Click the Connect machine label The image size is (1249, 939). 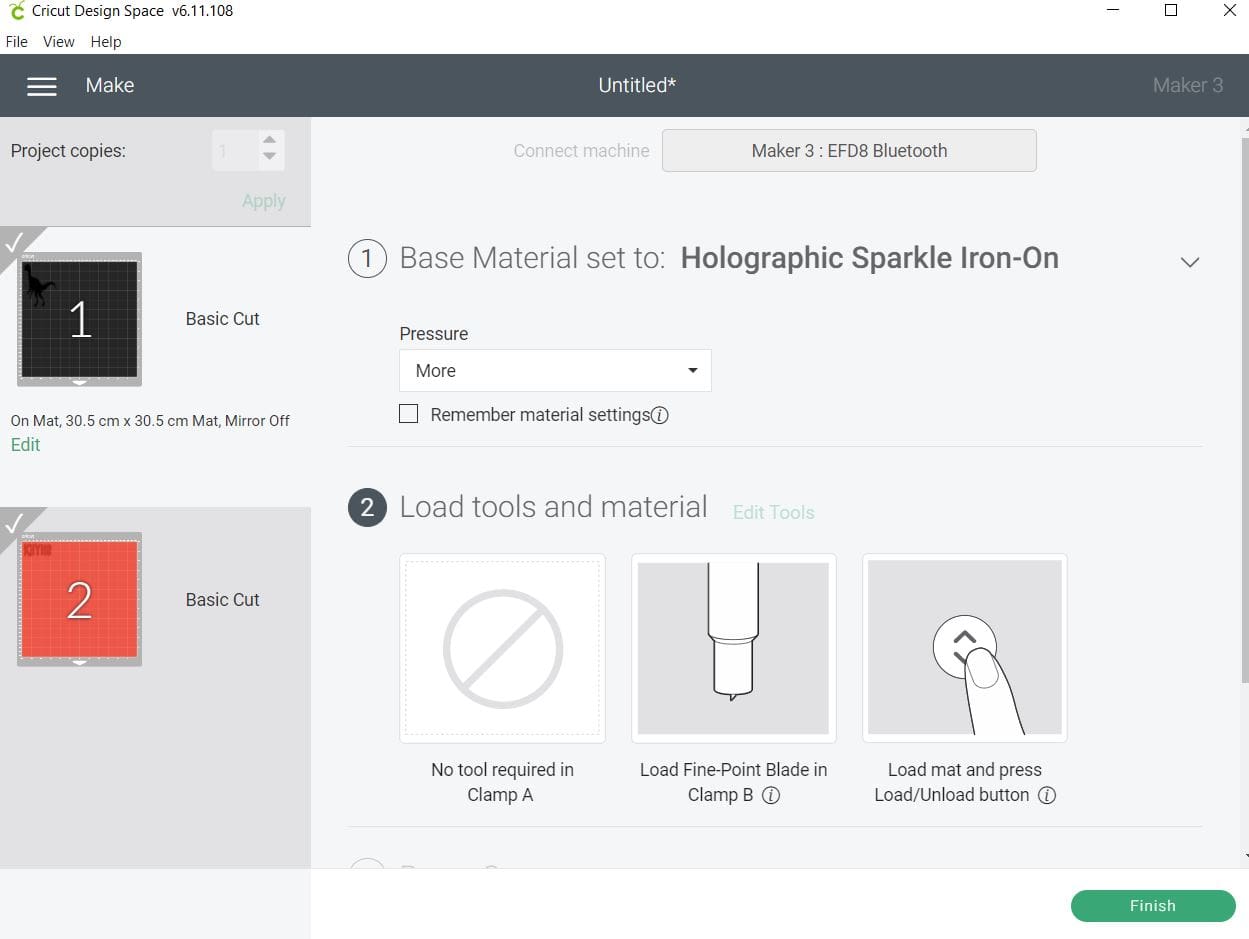click(x=581, y=151)
